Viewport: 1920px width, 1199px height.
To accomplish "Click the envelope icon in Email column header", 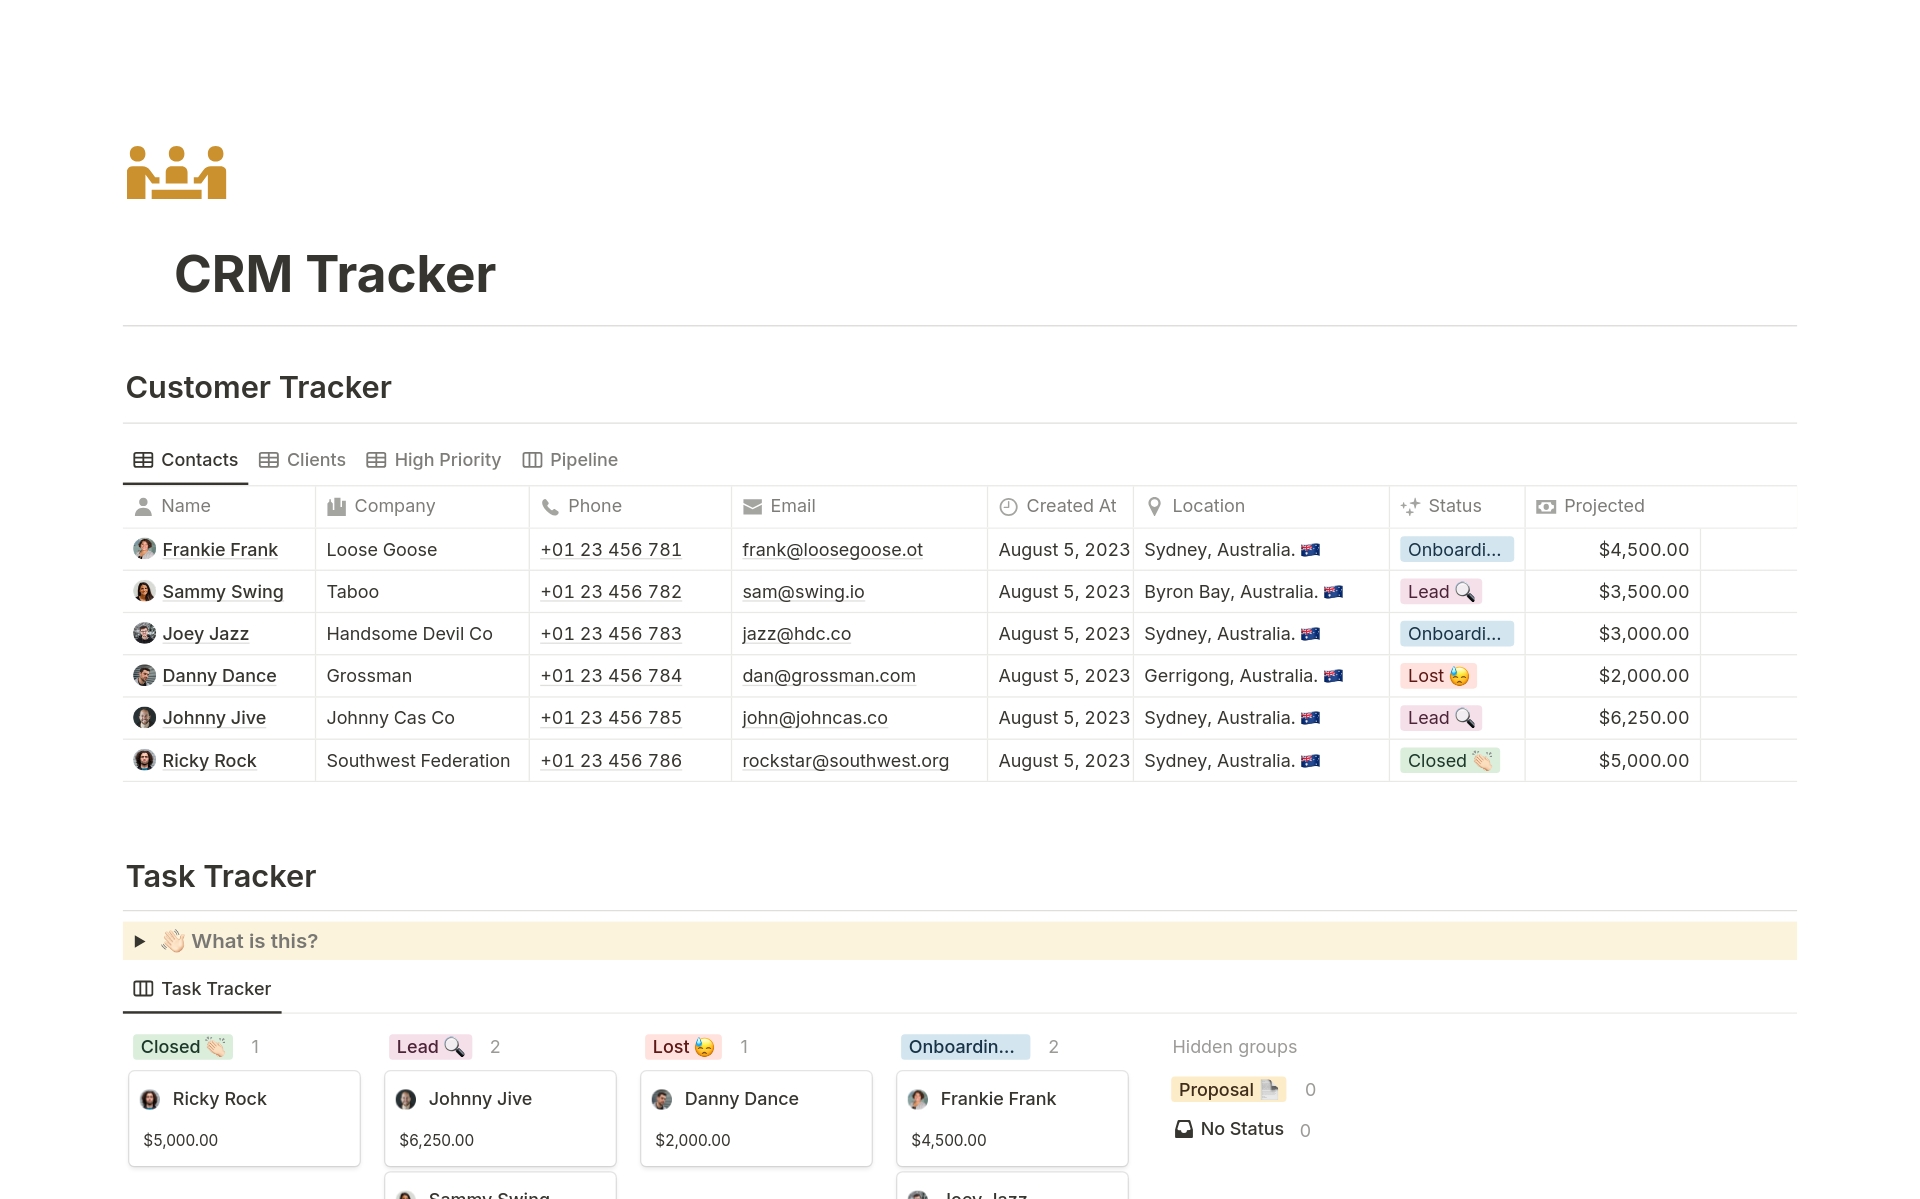I will [751, 506].
